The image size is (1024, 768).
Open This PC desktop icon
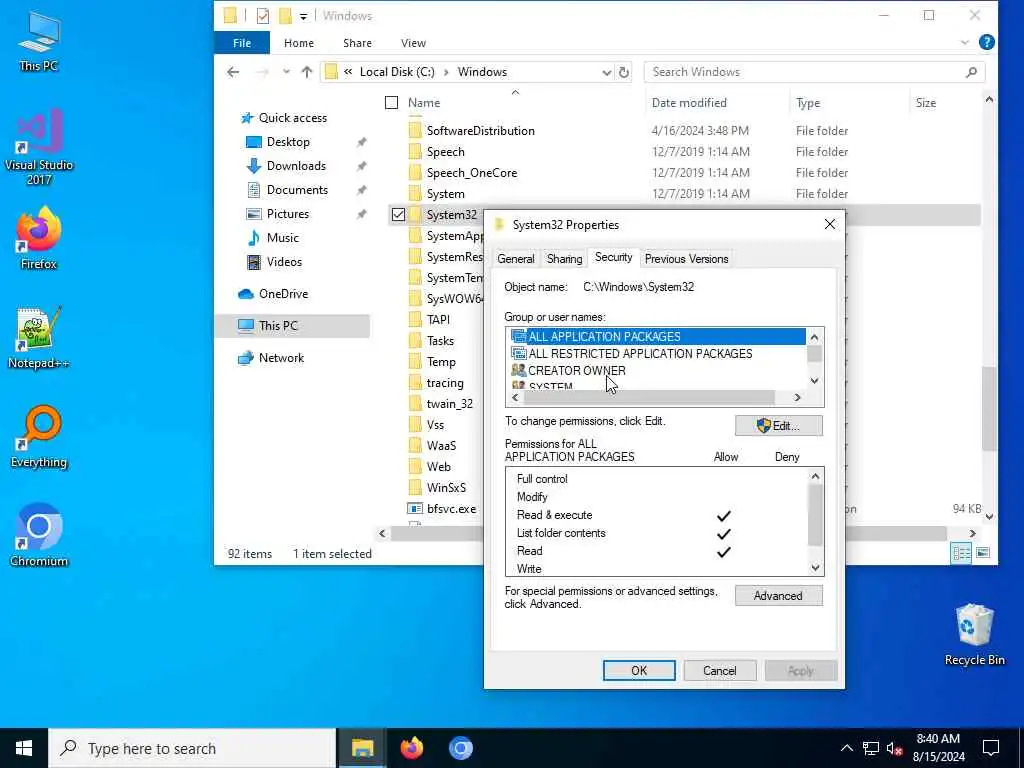[39, 40]
